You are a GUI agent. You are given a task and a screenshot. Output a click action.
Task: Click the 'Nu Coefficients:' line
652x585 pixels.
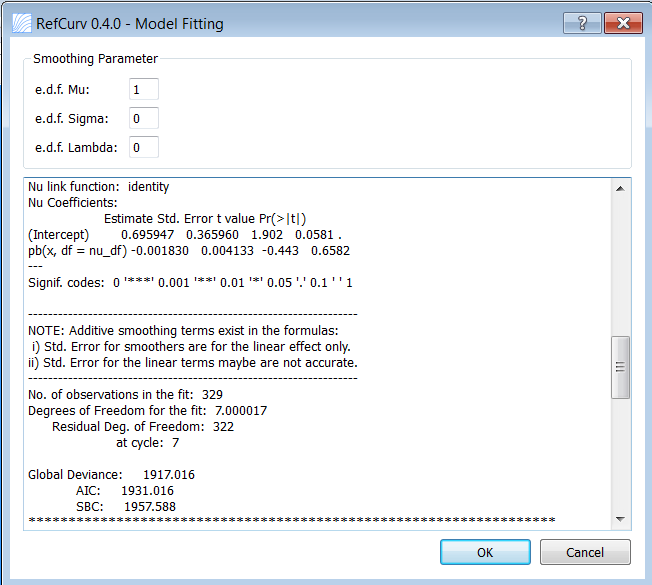pos(73,203)
